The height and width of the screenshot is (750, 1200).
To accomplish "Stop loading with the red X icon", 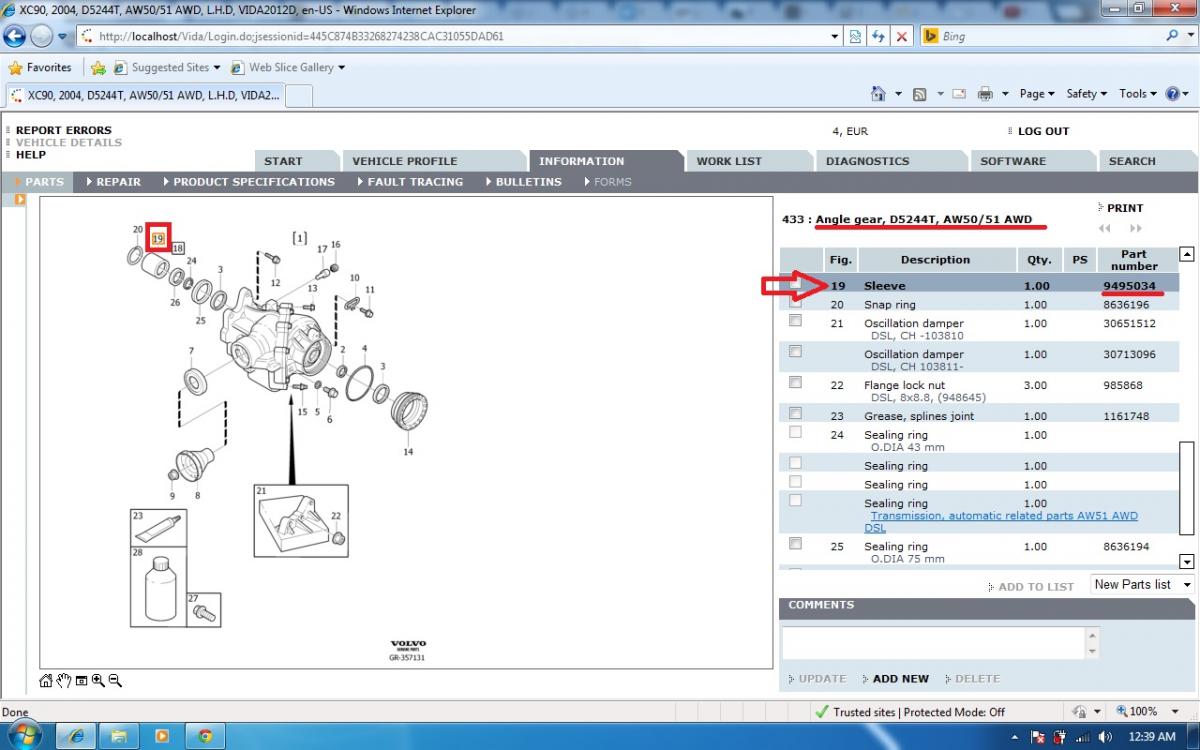I will 902,36.
